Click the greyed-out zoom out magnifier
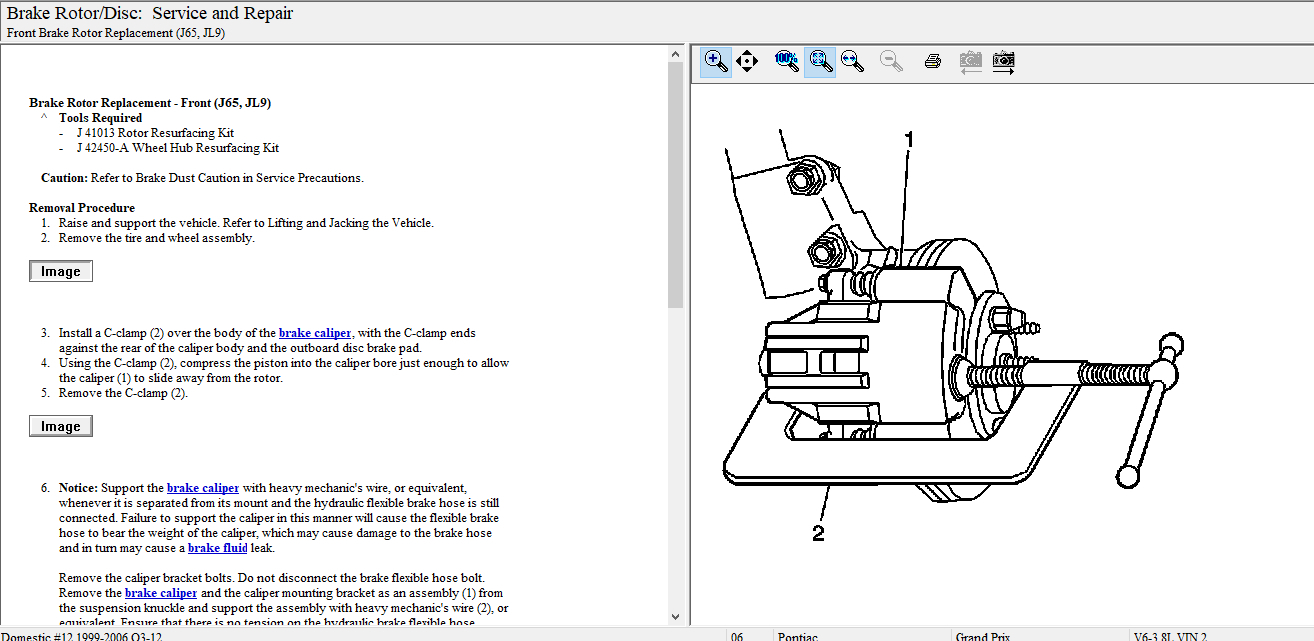Screen dimensions: 1314x641 coord(891,61)
